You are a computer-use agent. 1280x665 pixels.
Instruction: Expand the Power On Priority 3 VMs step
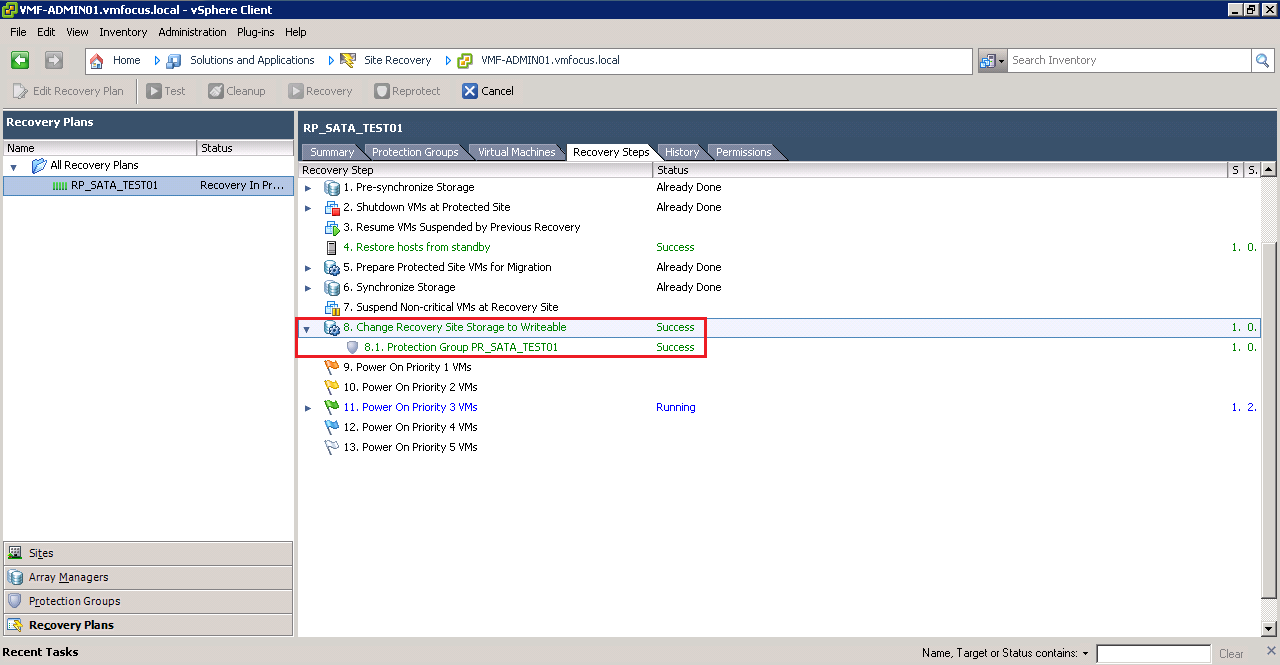[308, 408]
